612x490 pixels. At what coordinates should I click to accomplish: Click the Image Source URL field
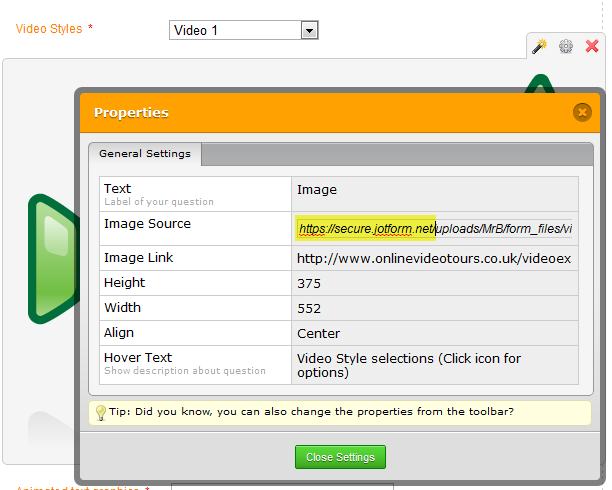pyautogui.click(x=435, y=229)
